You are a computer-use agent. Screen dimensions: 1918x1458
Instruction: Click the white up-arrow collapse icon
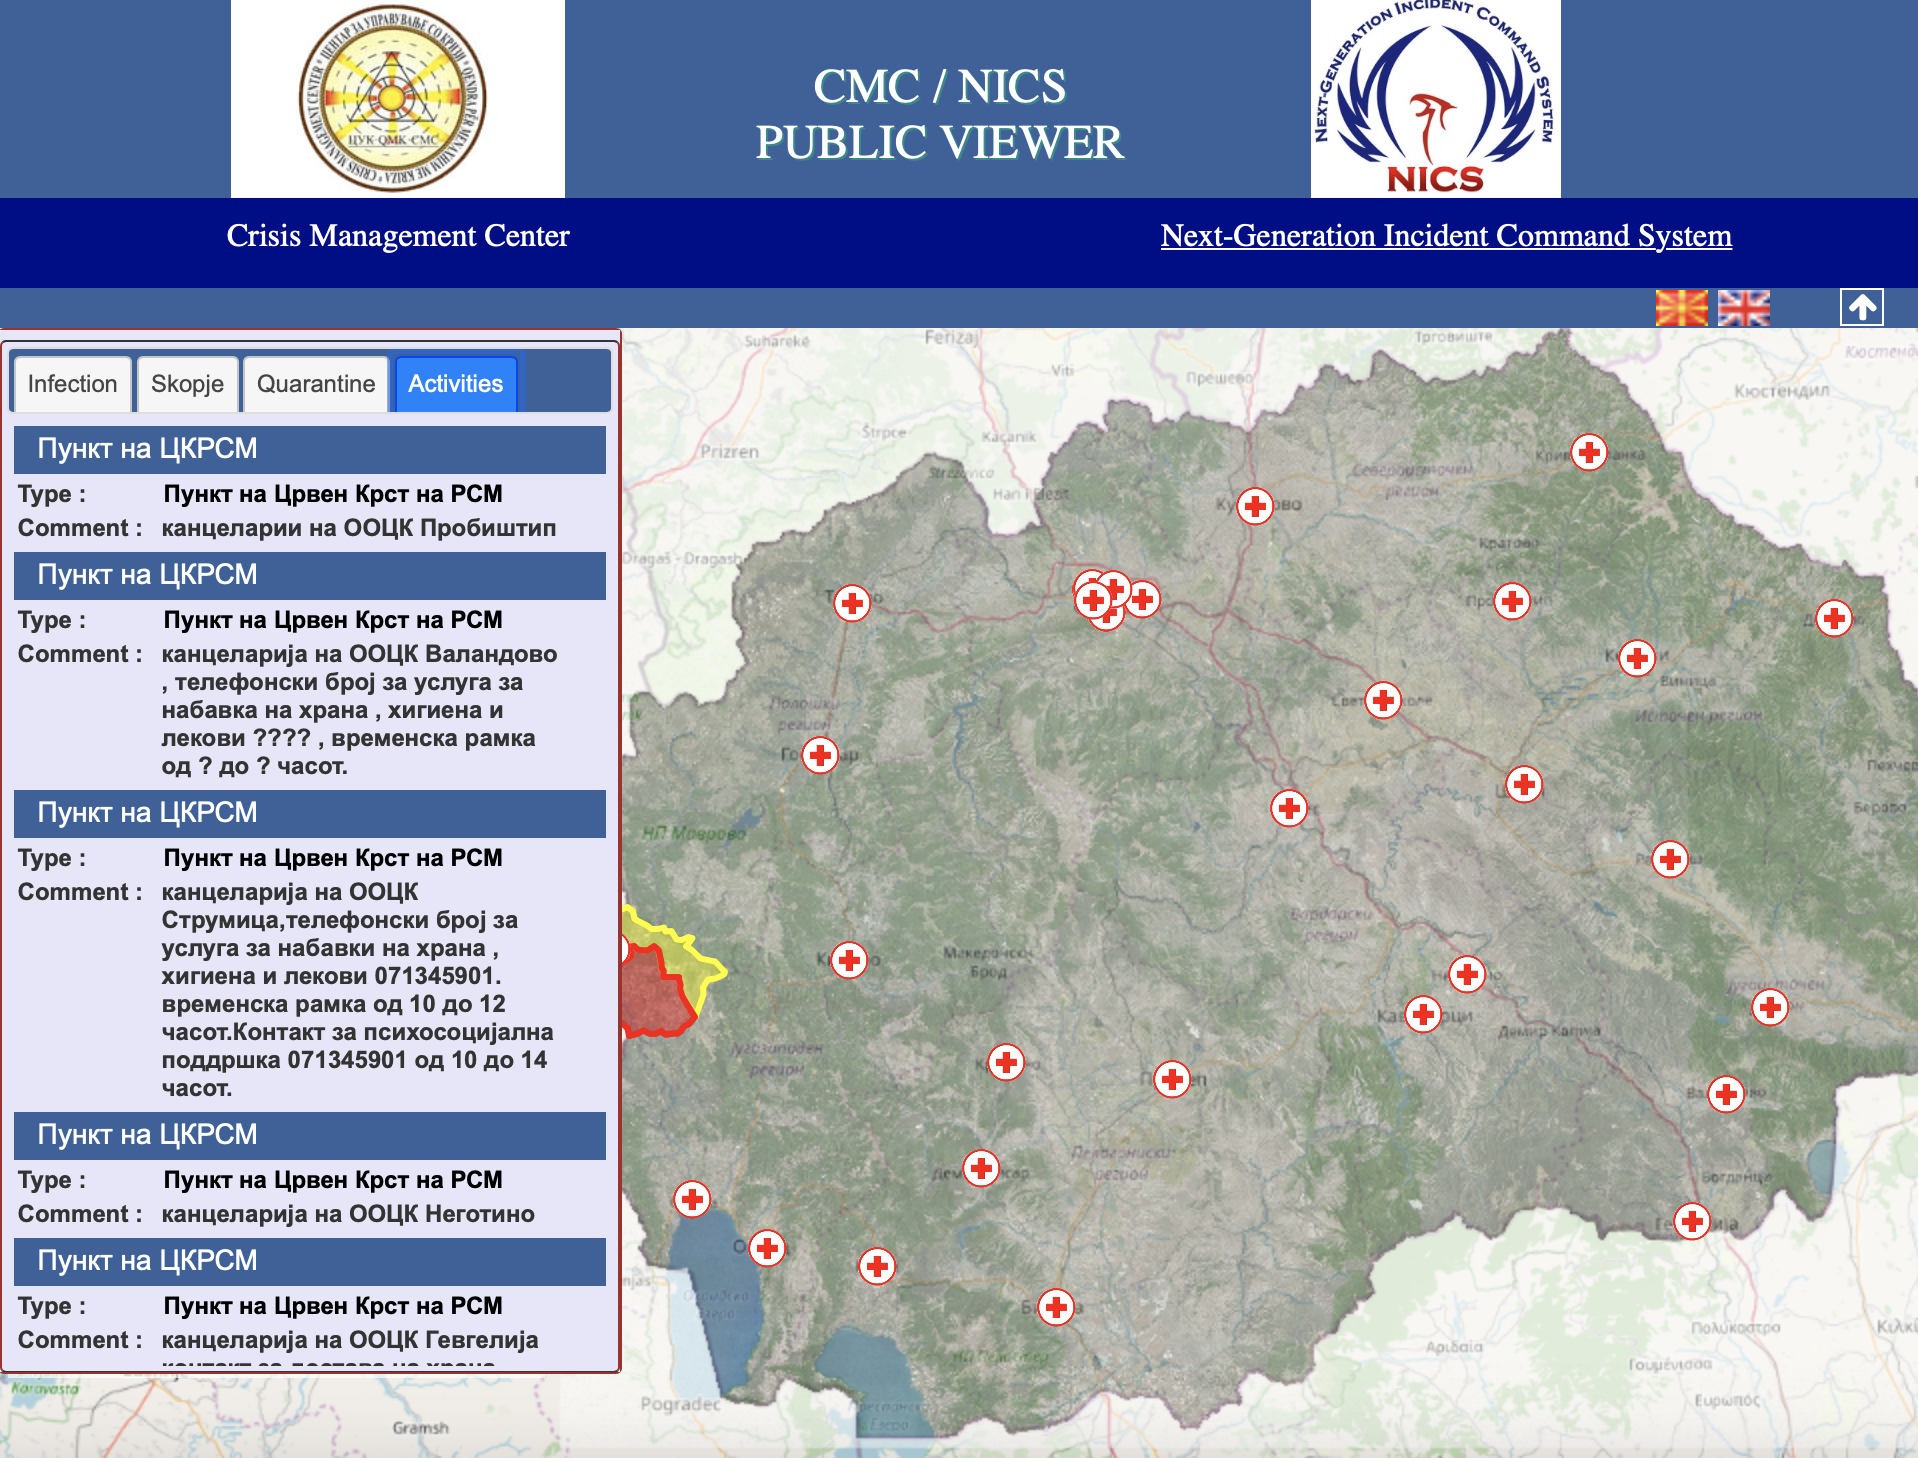1861,307
